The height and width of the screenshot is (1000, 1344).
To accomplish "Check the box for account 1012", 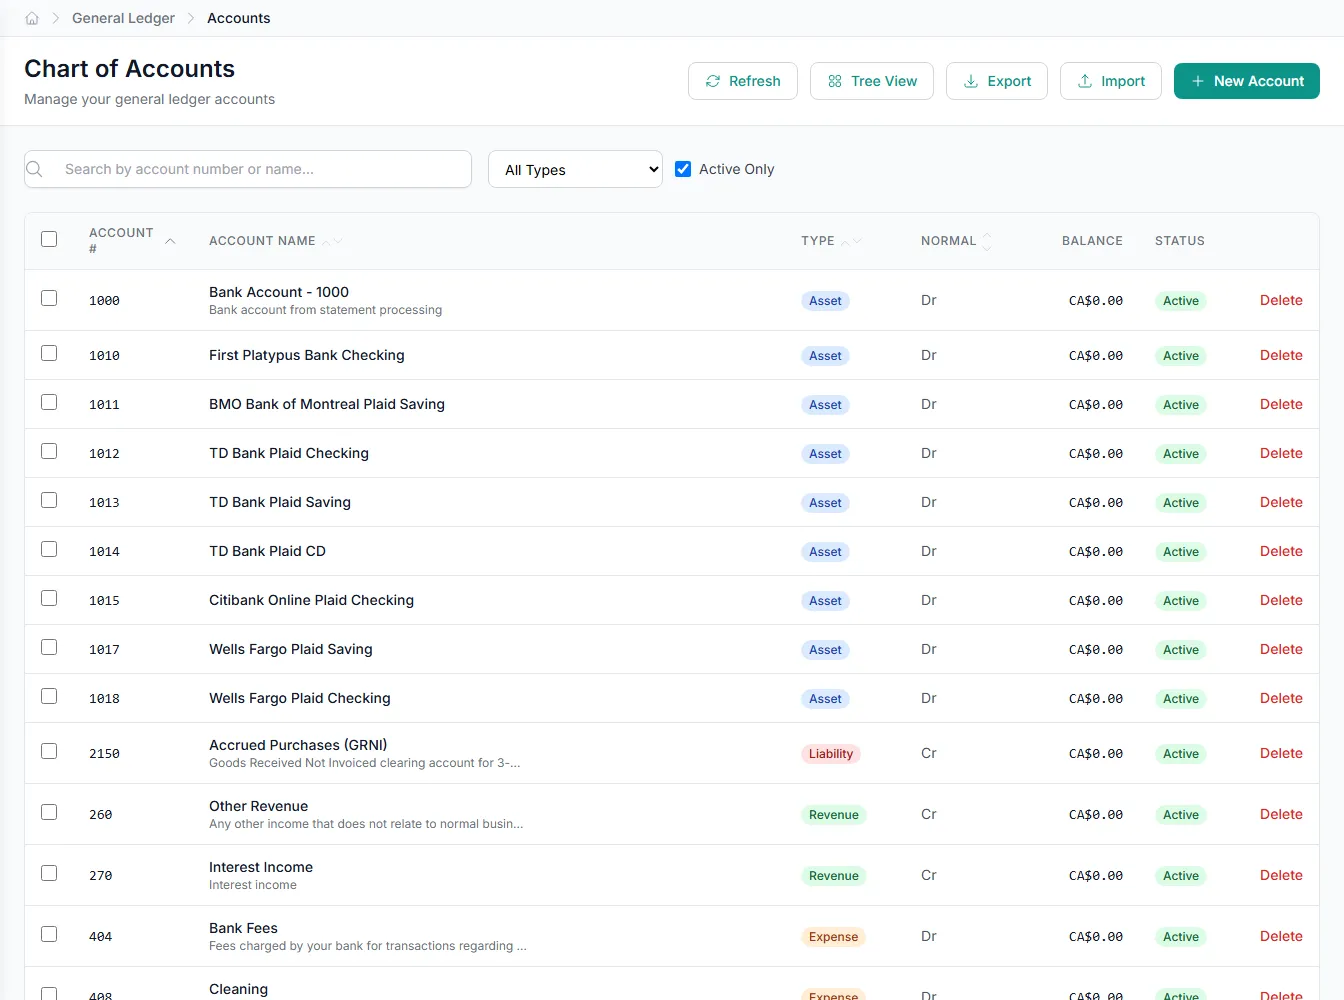I will click(49, 451).
